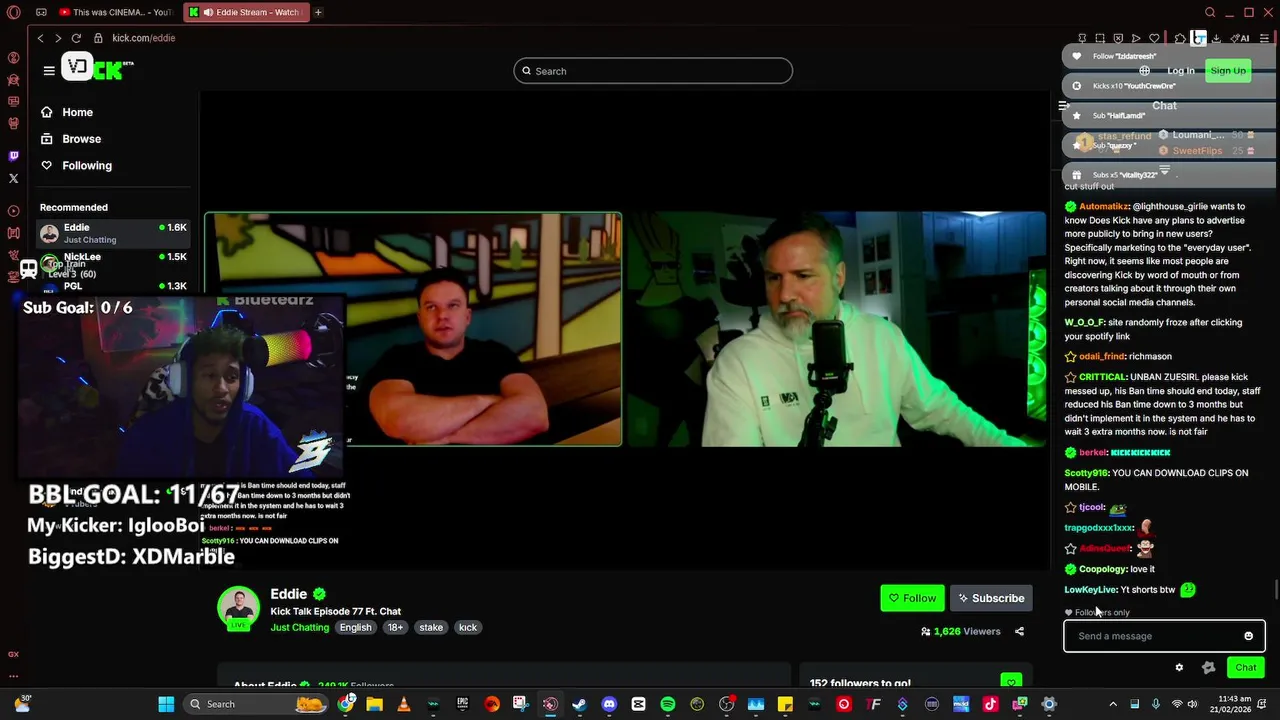Open Discord from the taskbar
This screenshot has height=720, width=1280.
point(609,704)
